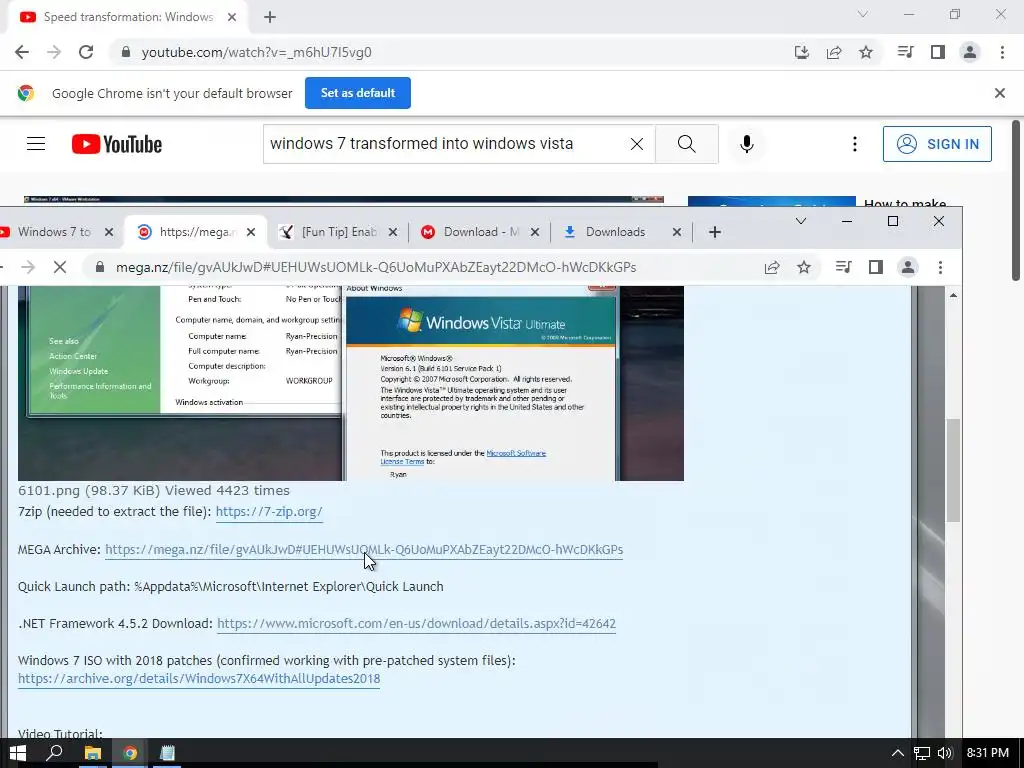Click YouTube page vertical scrollbar
Image resolution: width=1024 pixels, height=768 pixels.
click(x=1016, y=200)
